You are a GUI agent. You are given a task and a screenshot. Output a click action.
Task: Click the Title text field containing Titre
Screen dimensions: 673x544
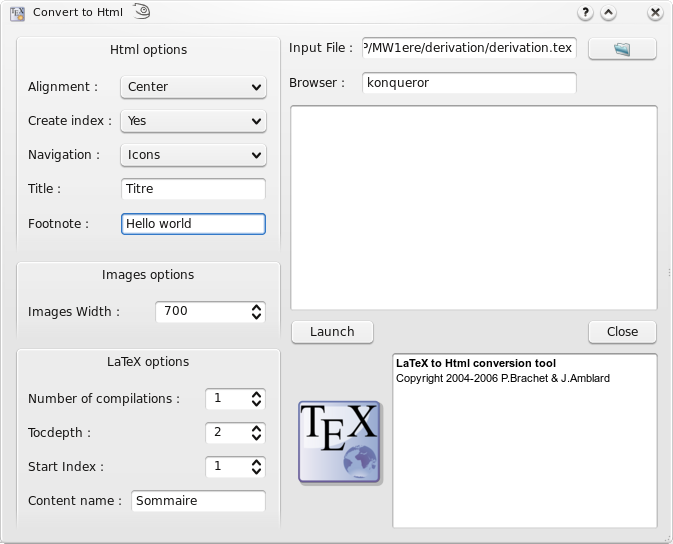point(193,189)
